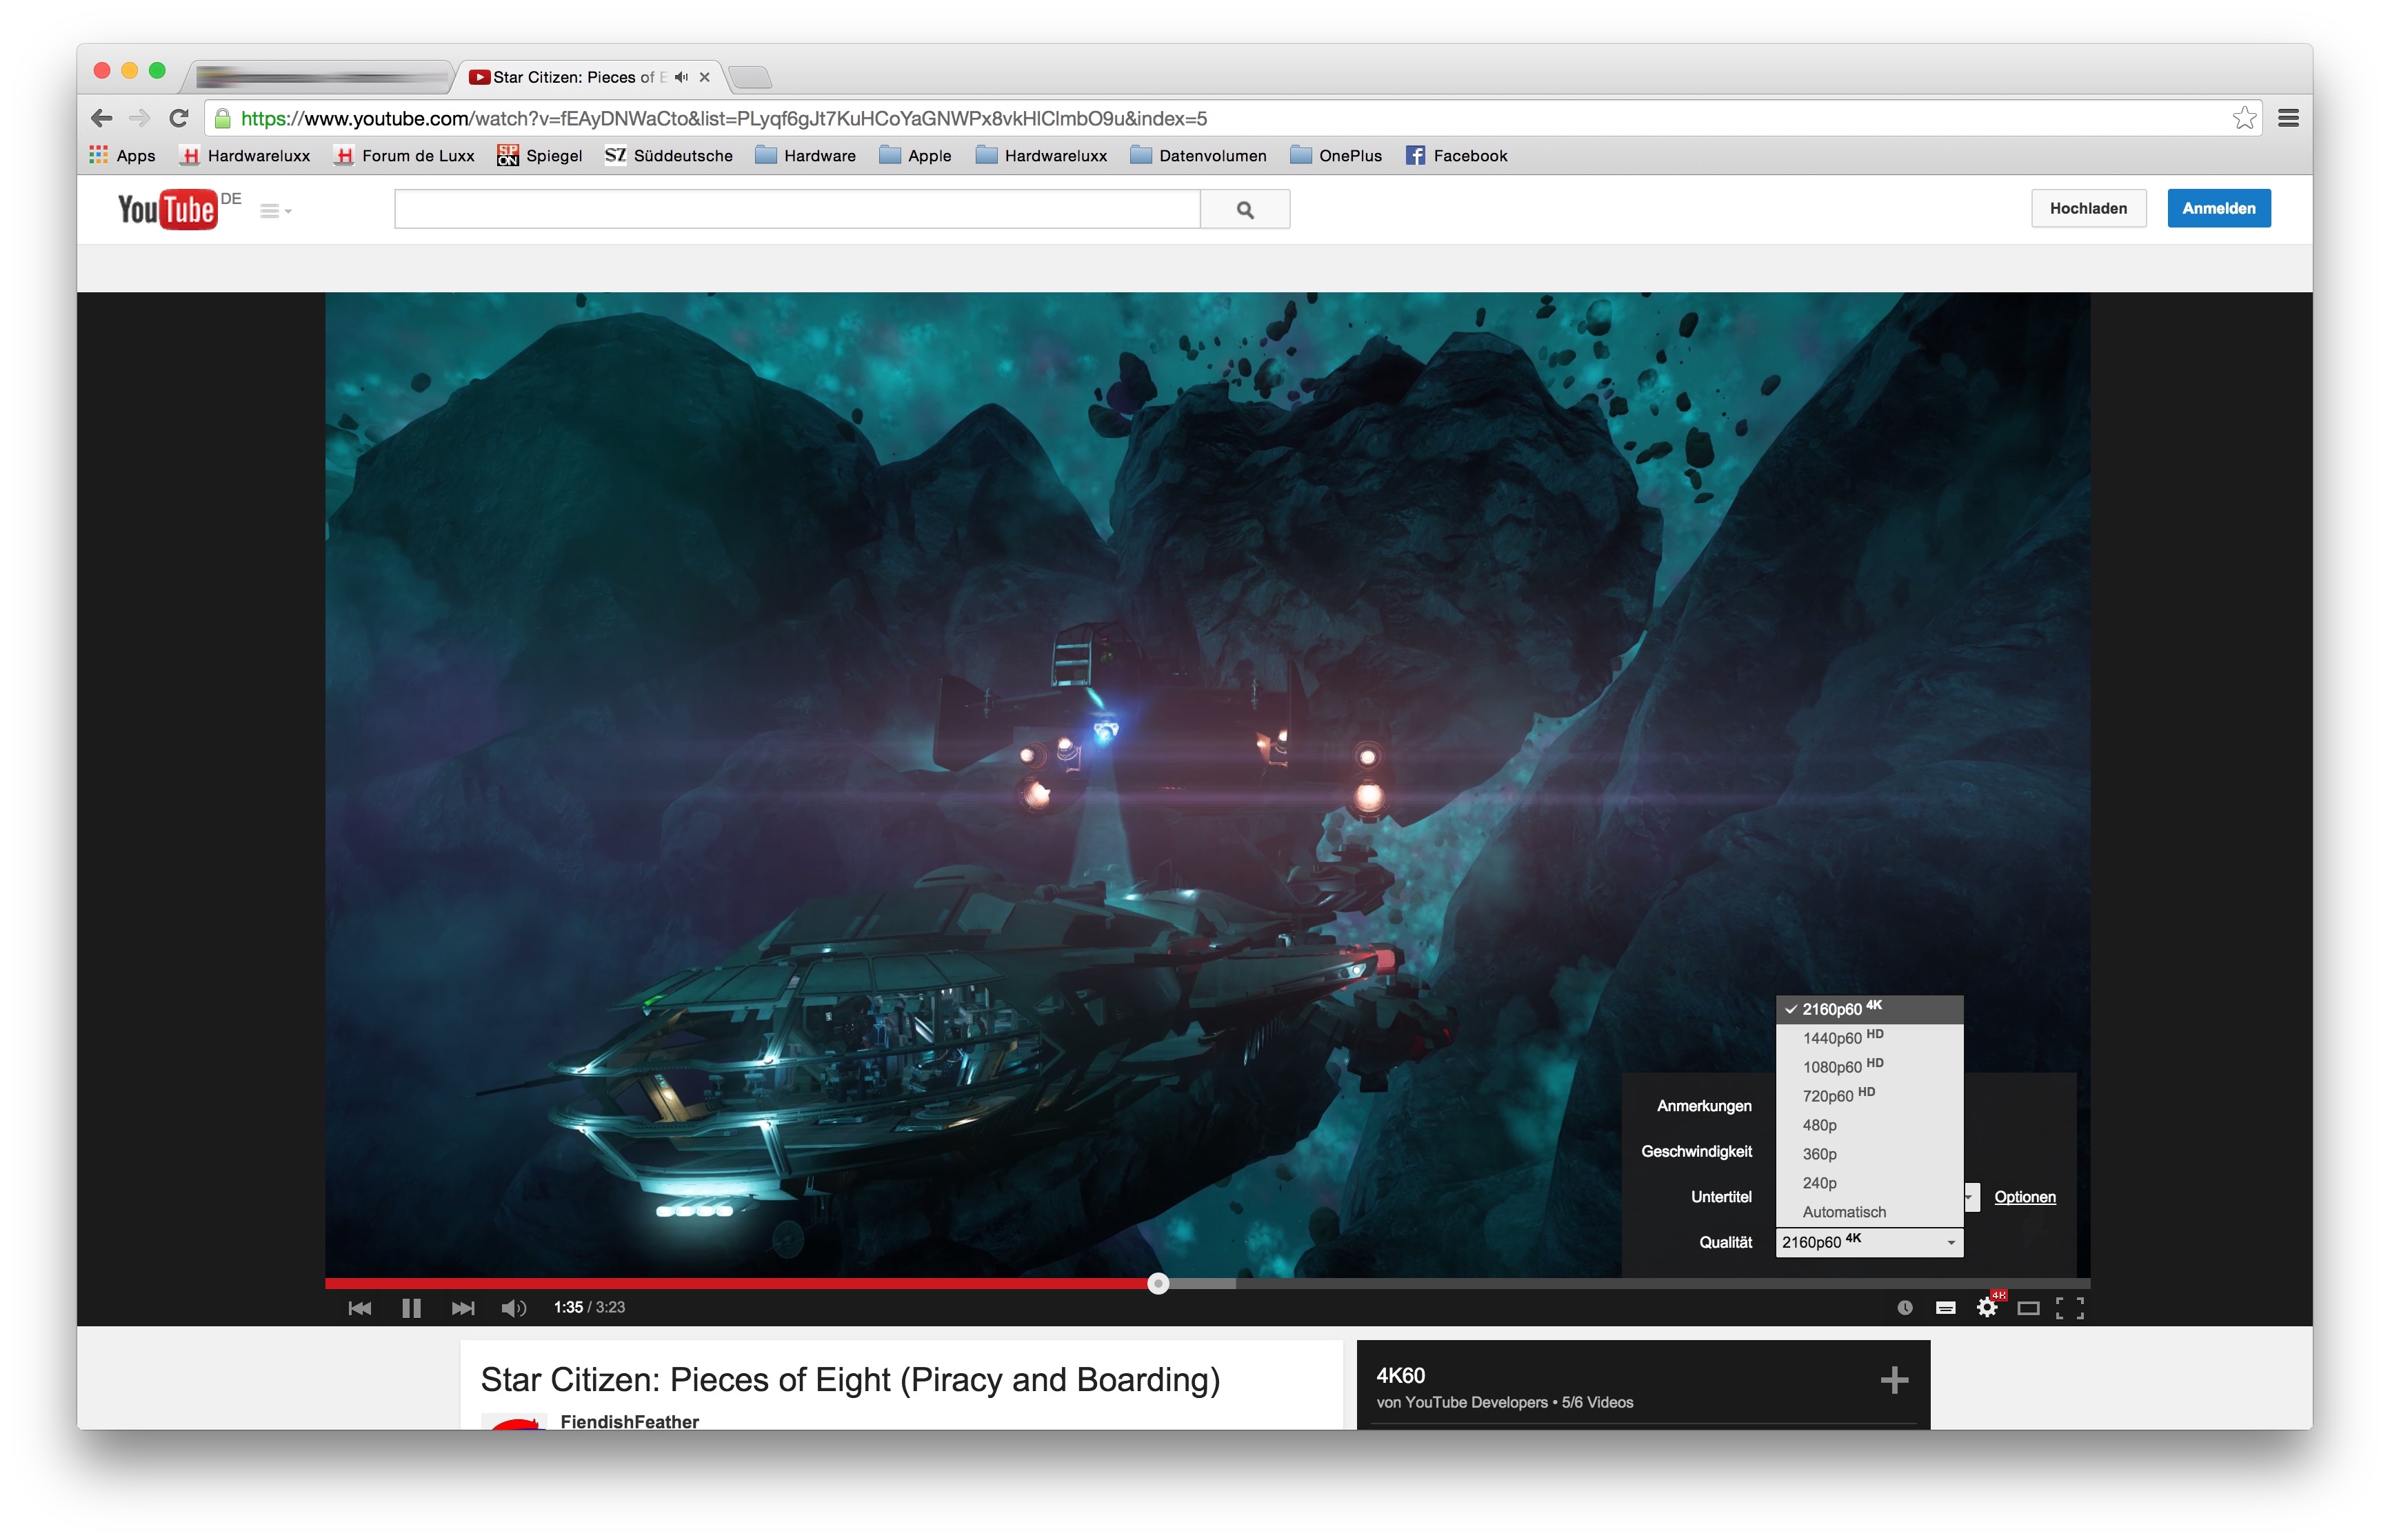Reload the page with the refresh icon
The width and height of the screenshot is (2390, 1540).
pyautogui.click(x=179, y=118)
